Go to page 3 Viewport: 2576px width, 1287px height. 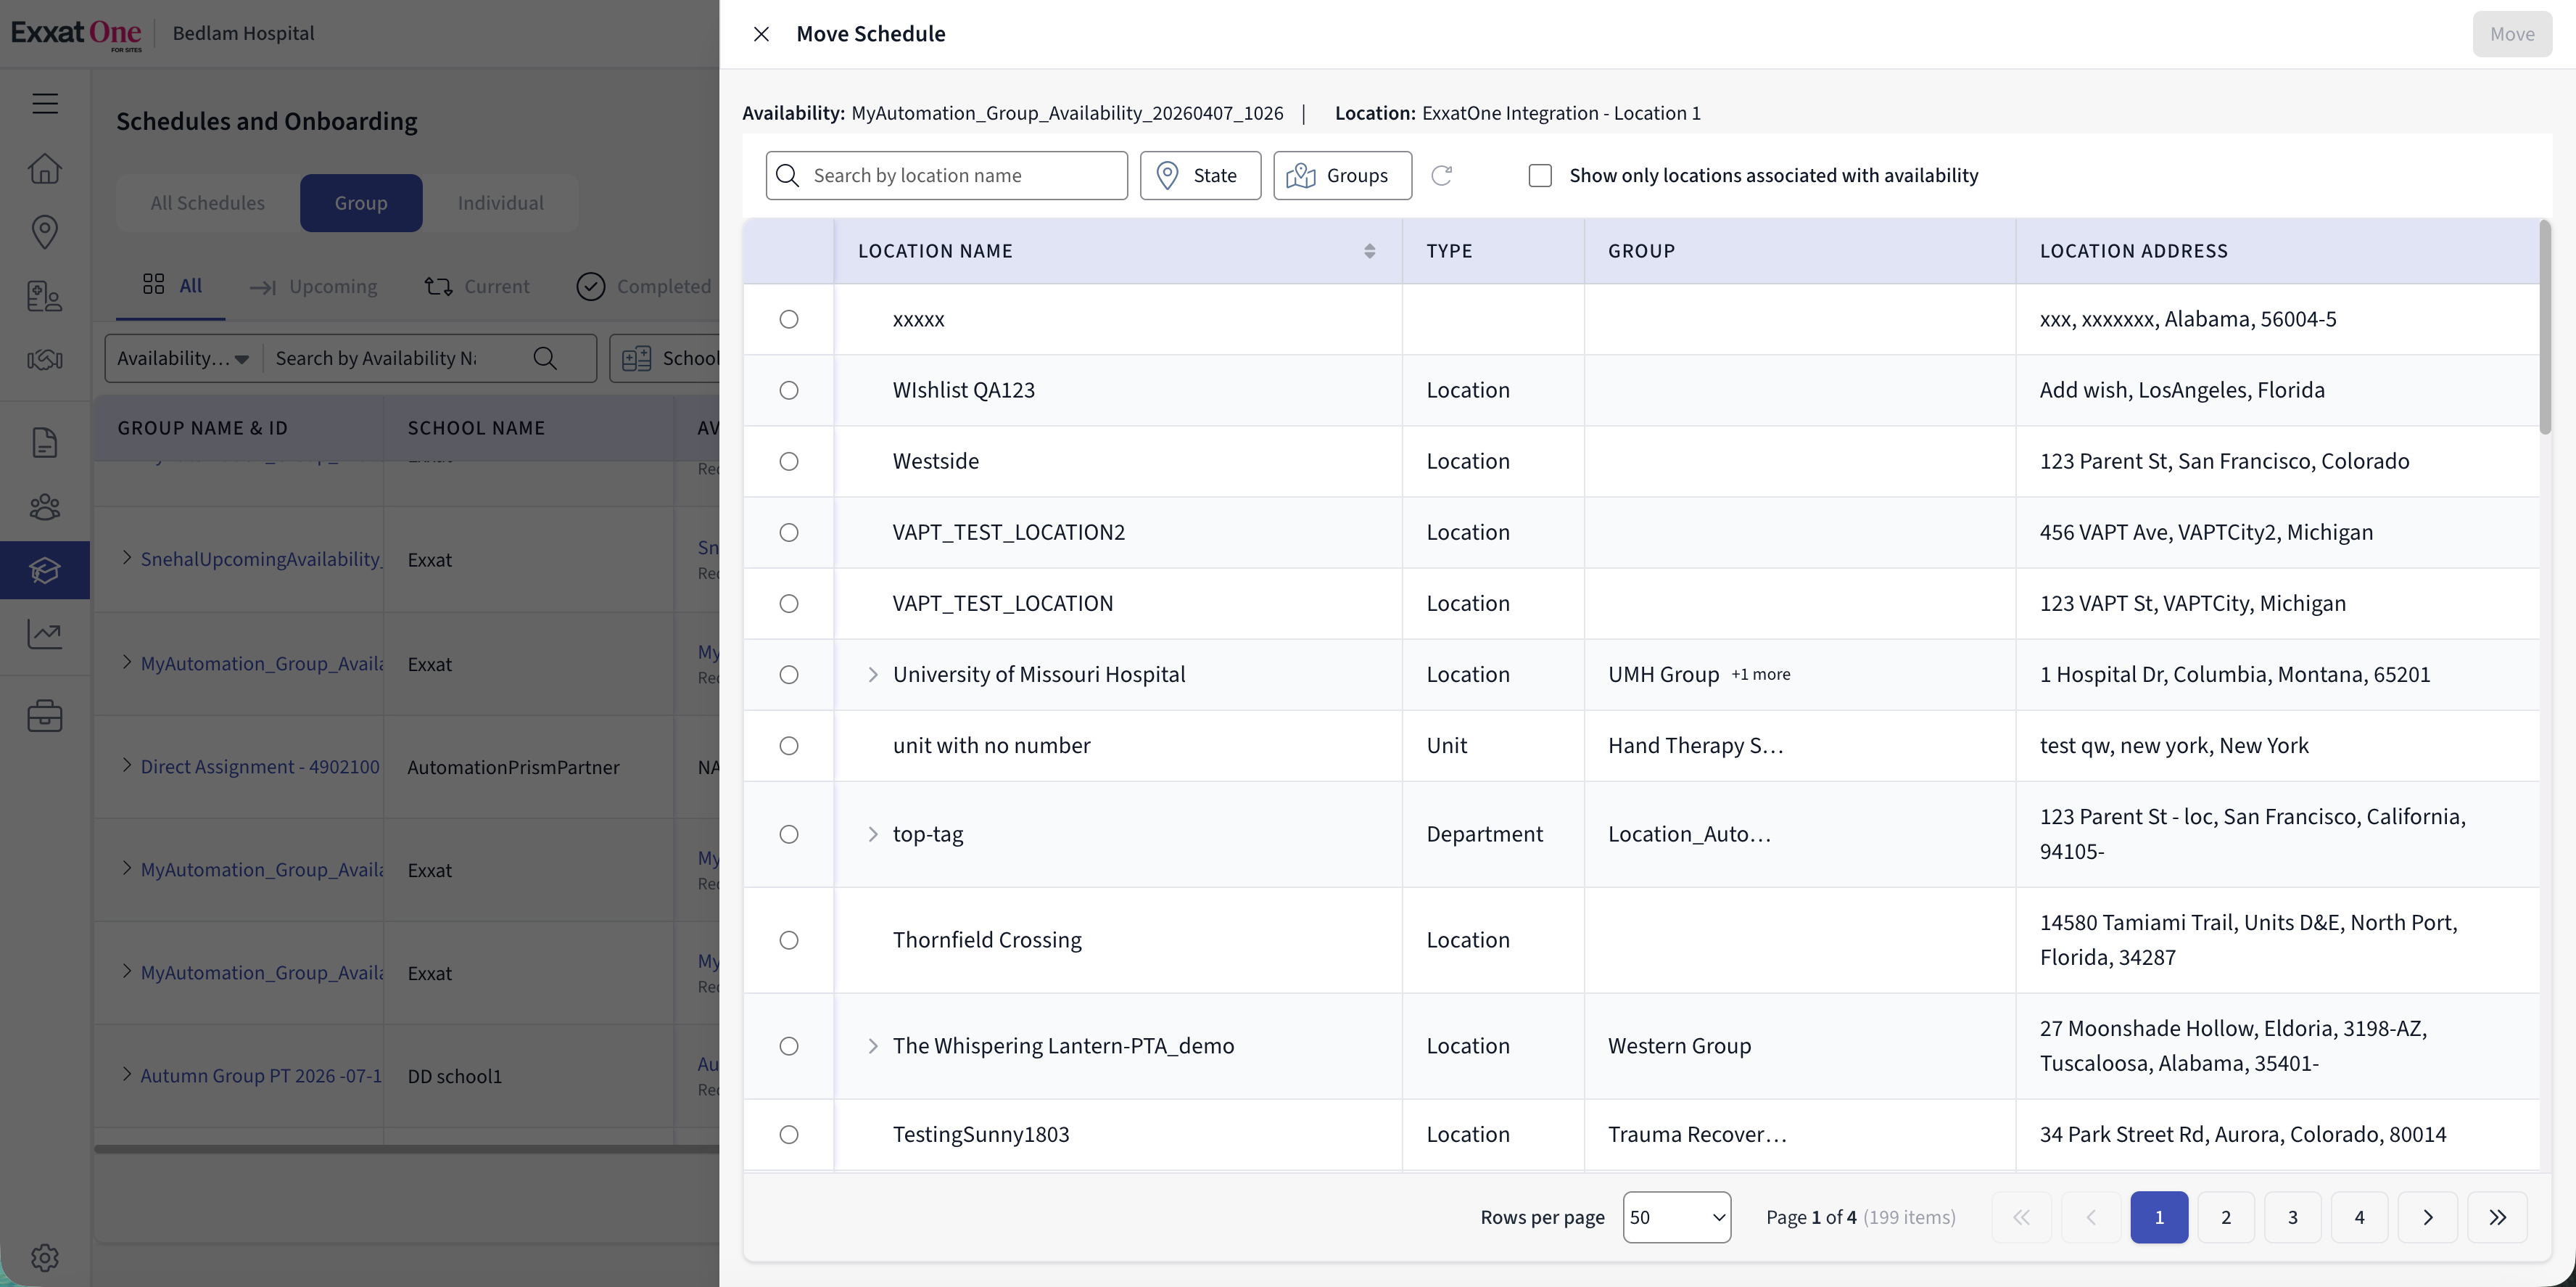pyautogui.click(x=2292, y=1217)
